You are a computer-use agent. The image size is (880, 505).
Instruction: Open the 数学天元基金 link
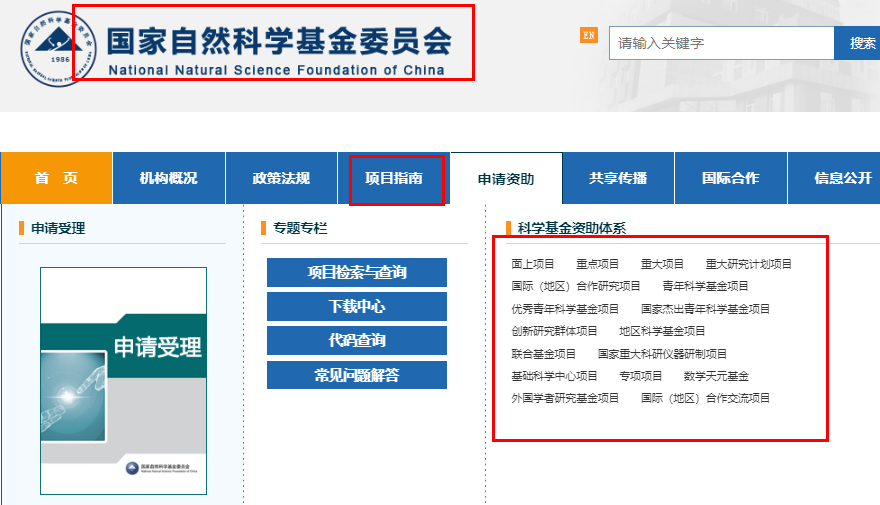pyautogui.click(x=716, y=376)
